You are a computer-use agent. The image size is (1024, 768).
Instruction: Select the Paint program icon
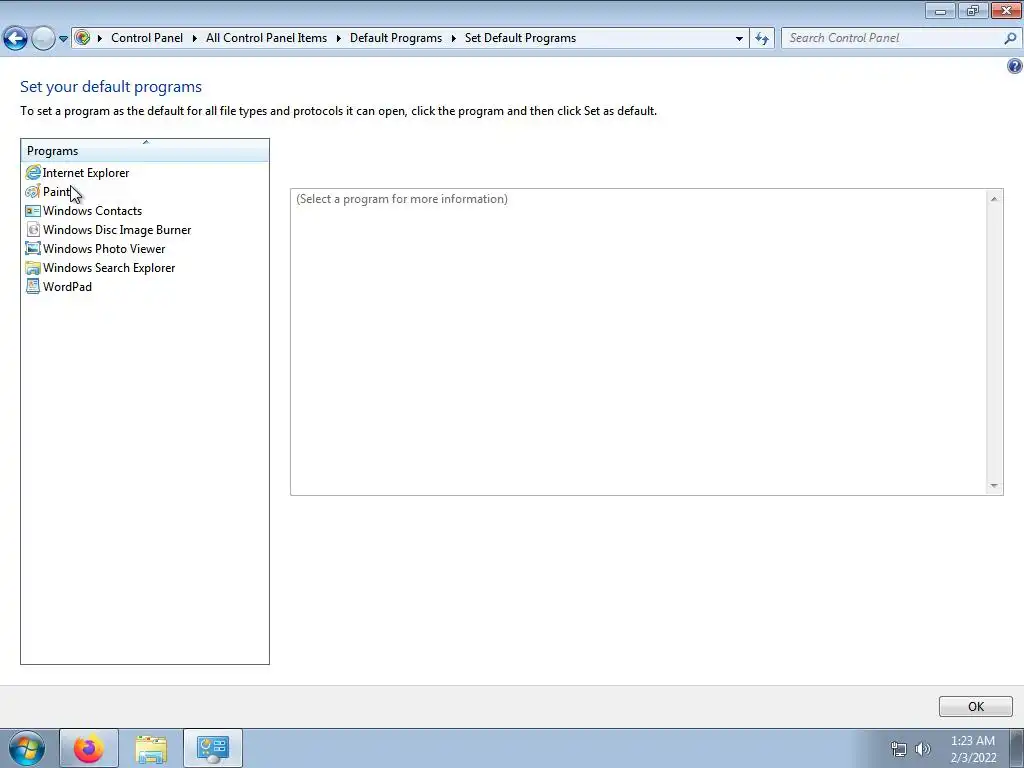(x=33, y=191)
